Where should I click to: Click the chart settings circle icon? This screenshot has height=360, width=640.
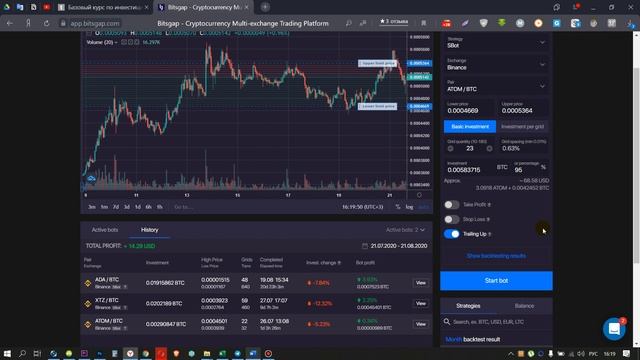tap(419, 195)
